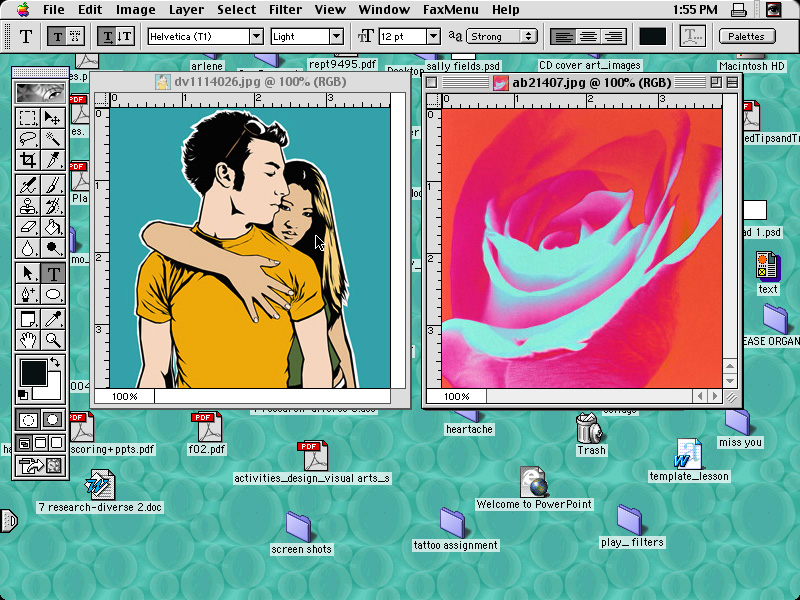Click scroll down arrow in ab21407.jpg window

click(730, 381)
